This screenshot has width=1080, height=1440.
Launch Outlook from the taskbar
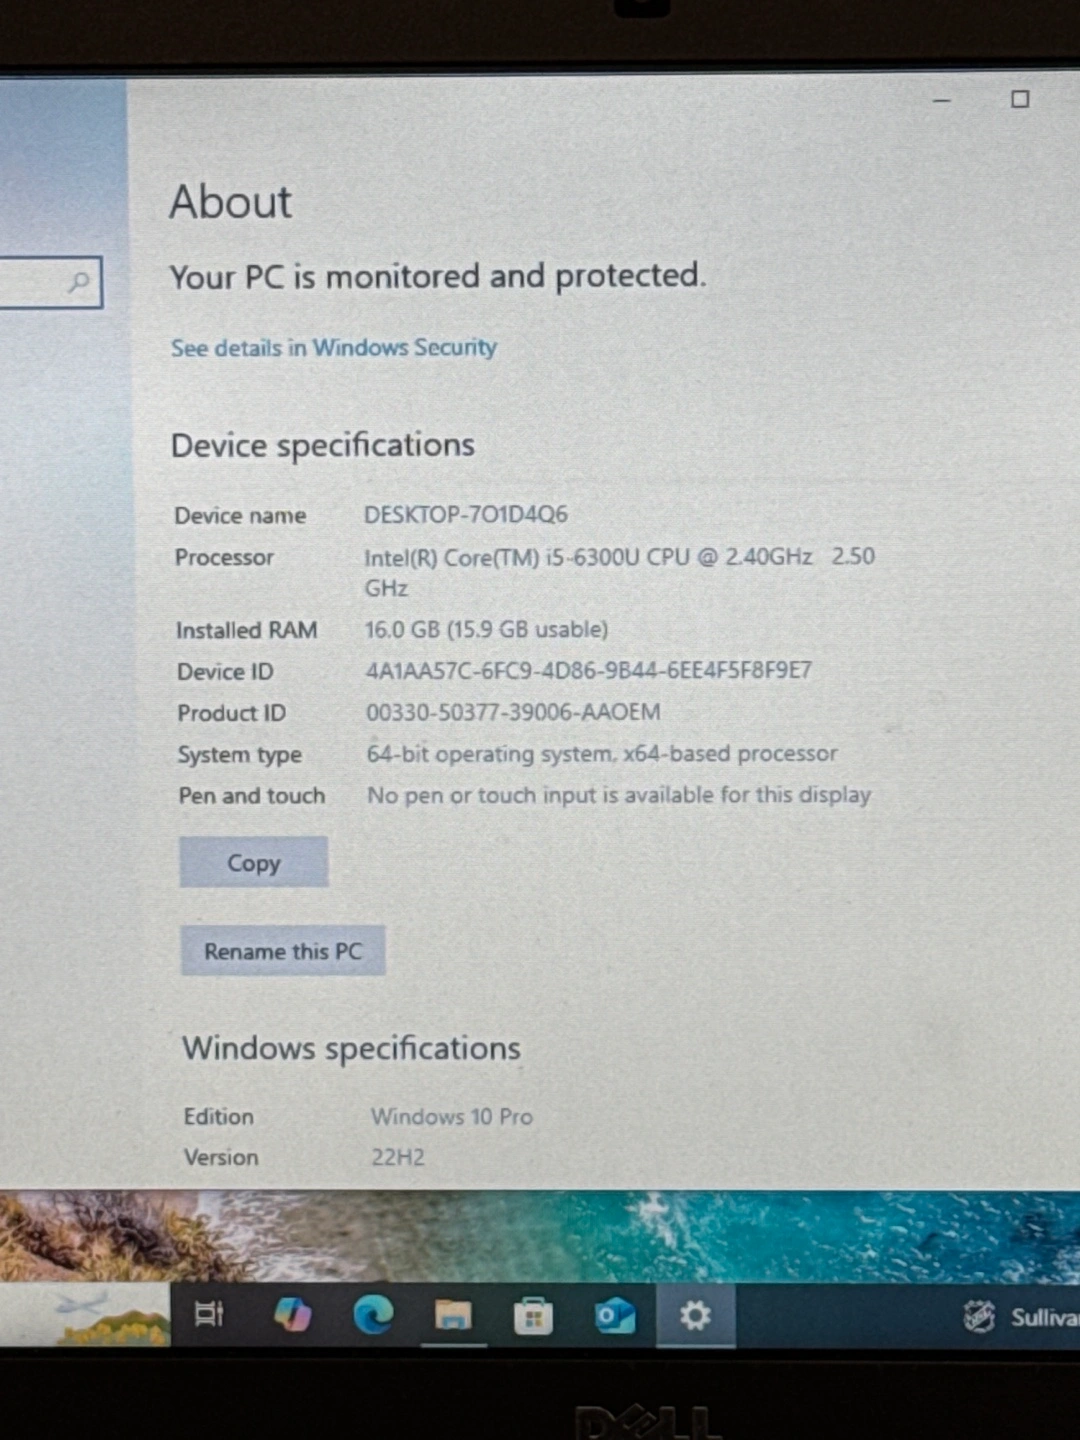(614, 1316)
